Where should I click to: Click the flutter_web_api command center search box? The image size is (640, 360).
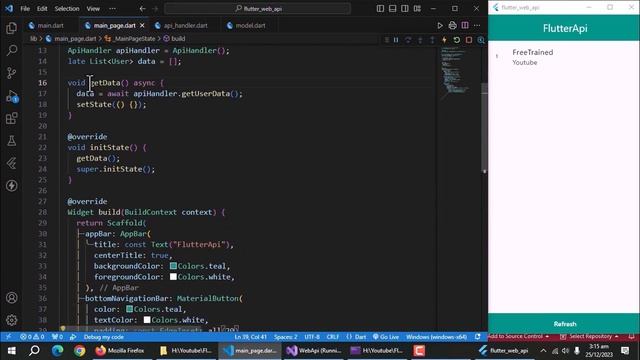click(x=258, y=9)
